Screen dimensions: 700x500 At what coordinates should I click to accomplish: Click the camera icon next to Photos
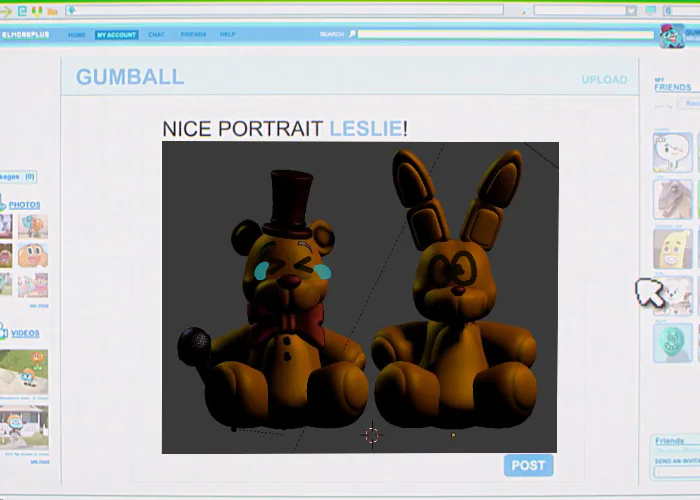point(2,204)
